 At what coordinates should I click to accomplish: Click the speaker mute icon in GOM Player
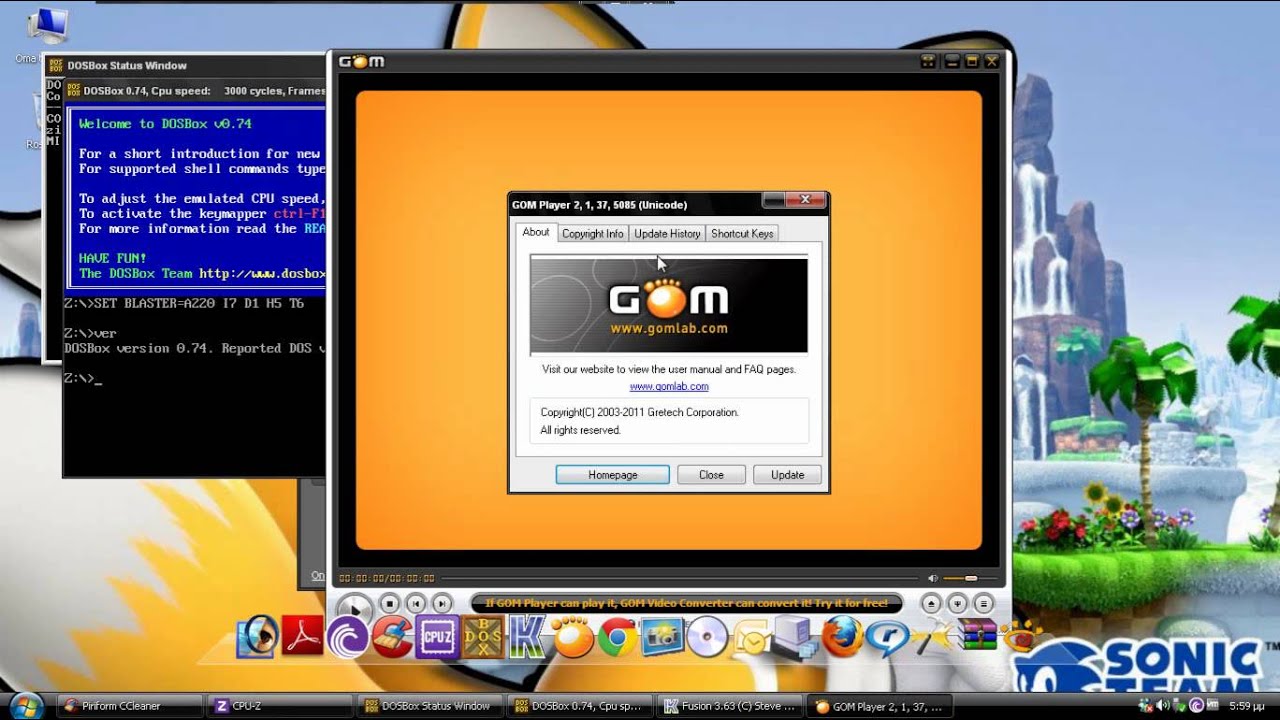(x=933, y=578)
